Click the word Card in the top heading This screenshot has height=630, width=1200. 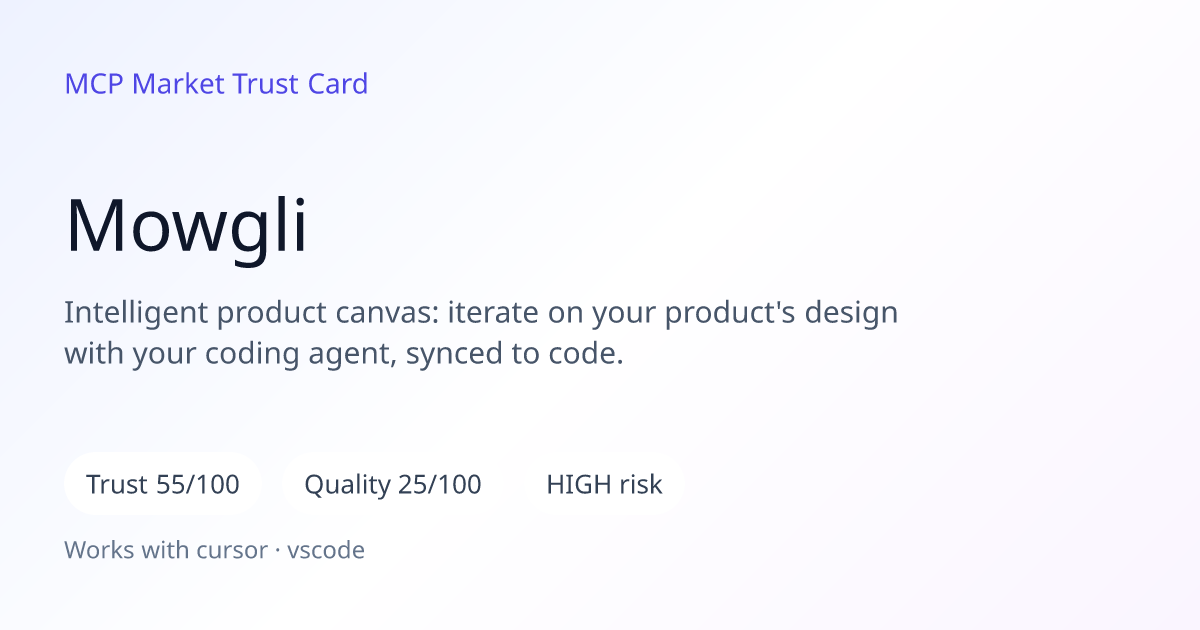(x=337, y=84)
